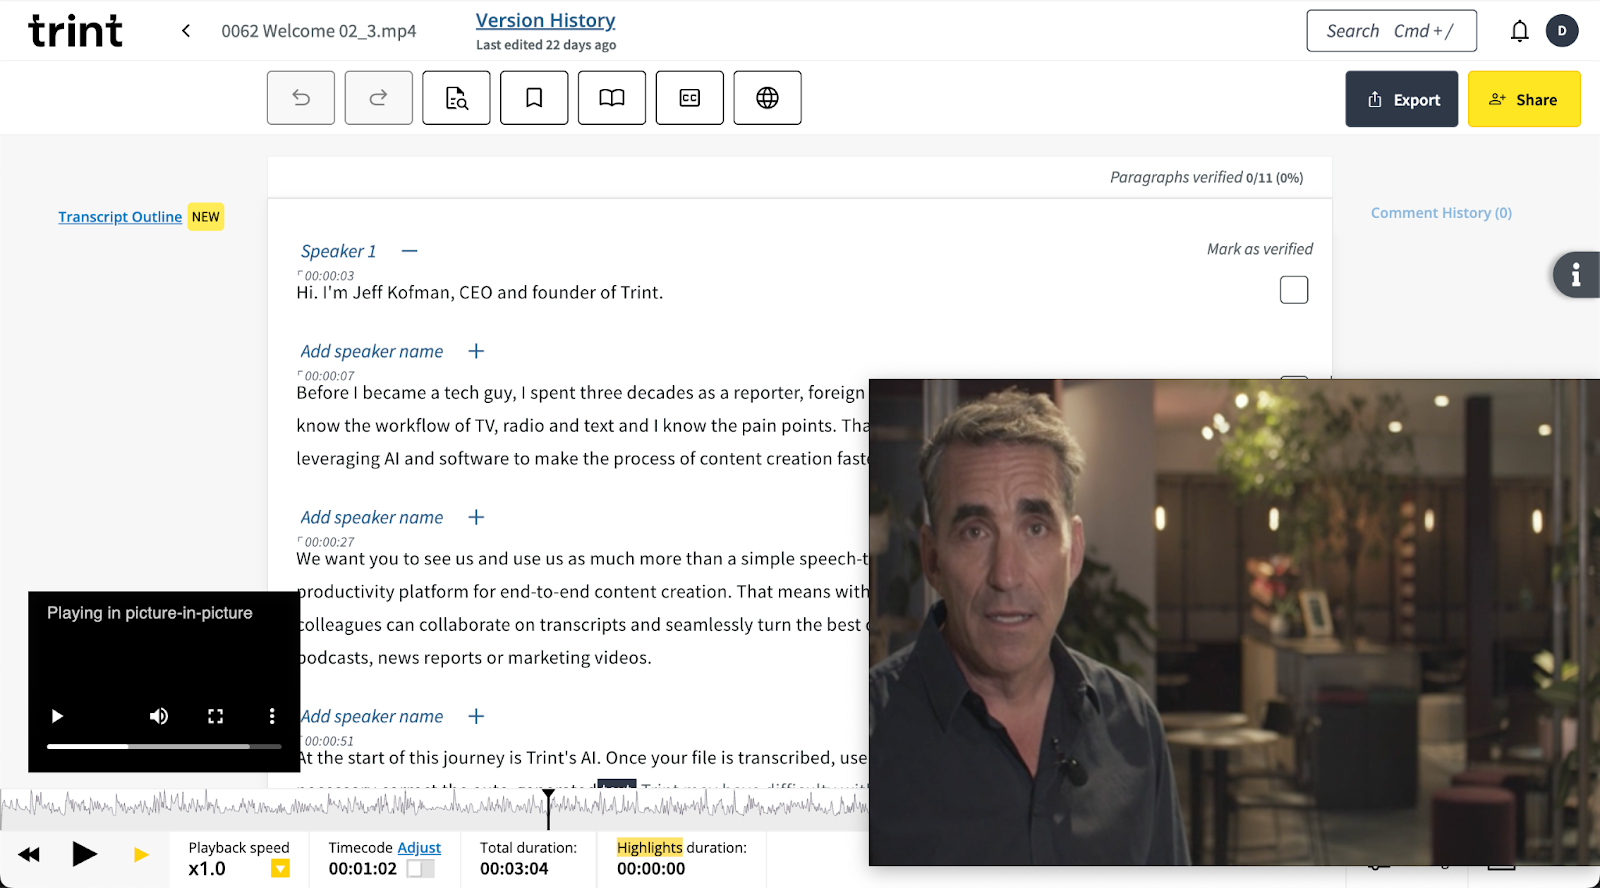Click the 00:00:27 timestamp
The height and width of the screenshot is (888, 1600).
coord(329,542)
